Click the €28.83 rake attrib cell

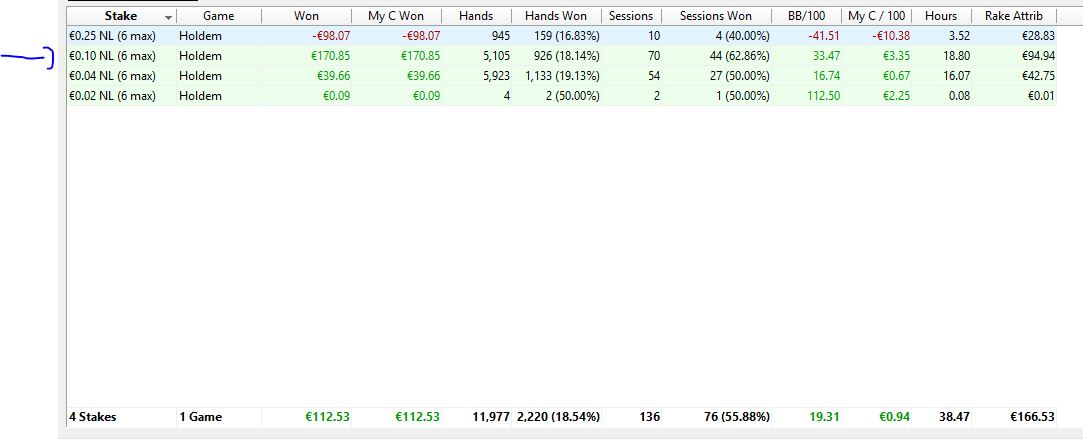pyautogui.click(x=1038, y=36)
